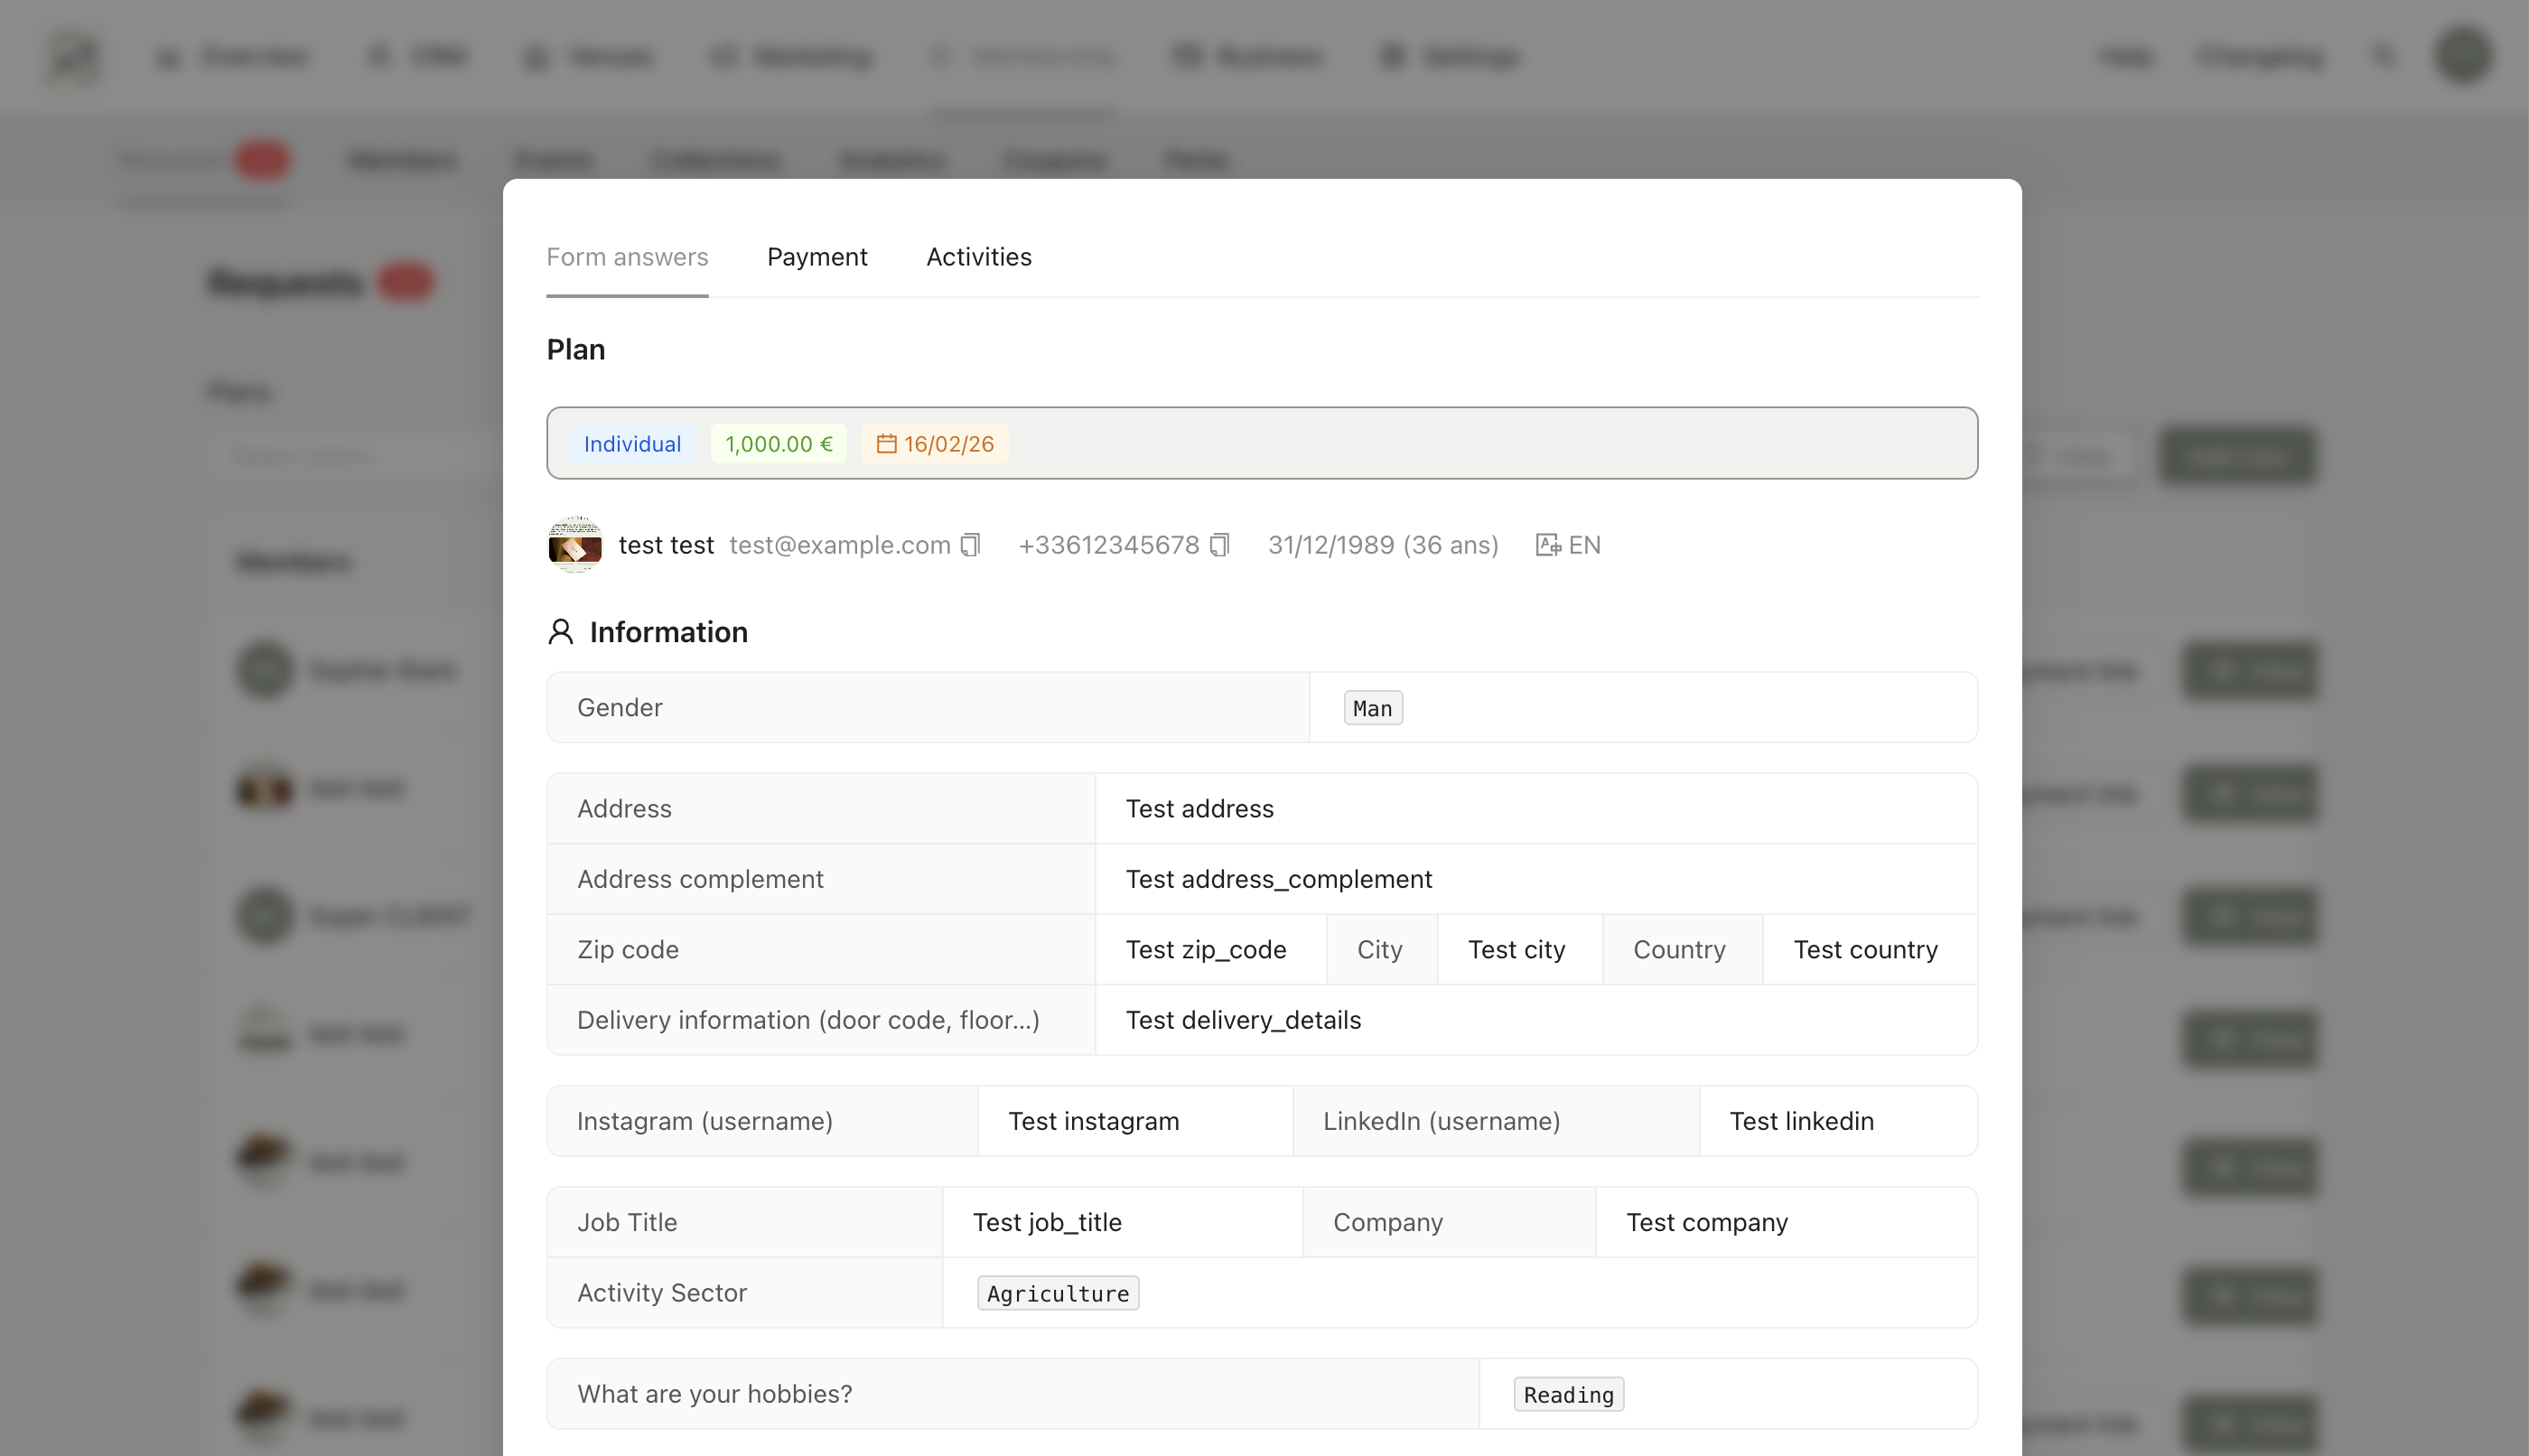Click the app logo in top-left corner

tap(74, 56)
